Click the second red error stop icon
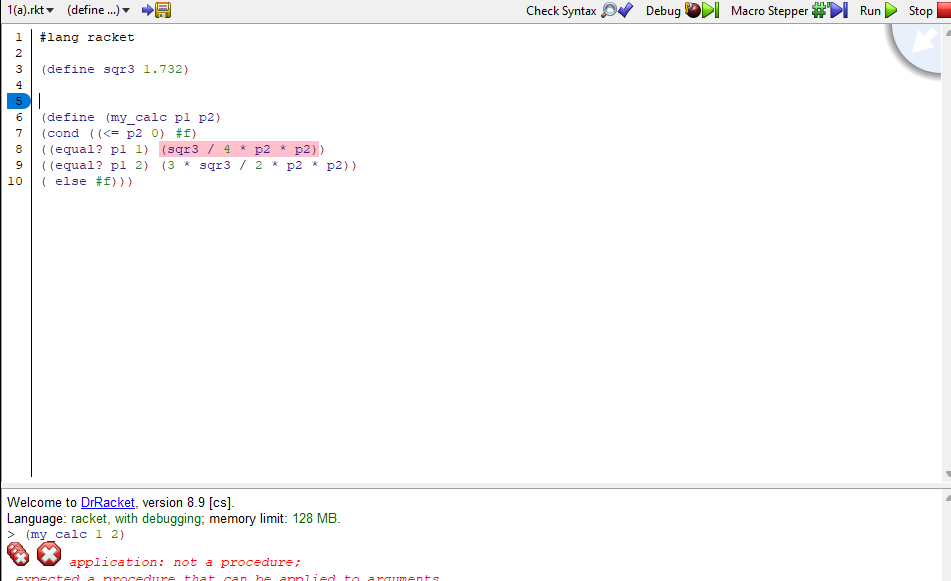Screen dimensions: 951x581 48,554
